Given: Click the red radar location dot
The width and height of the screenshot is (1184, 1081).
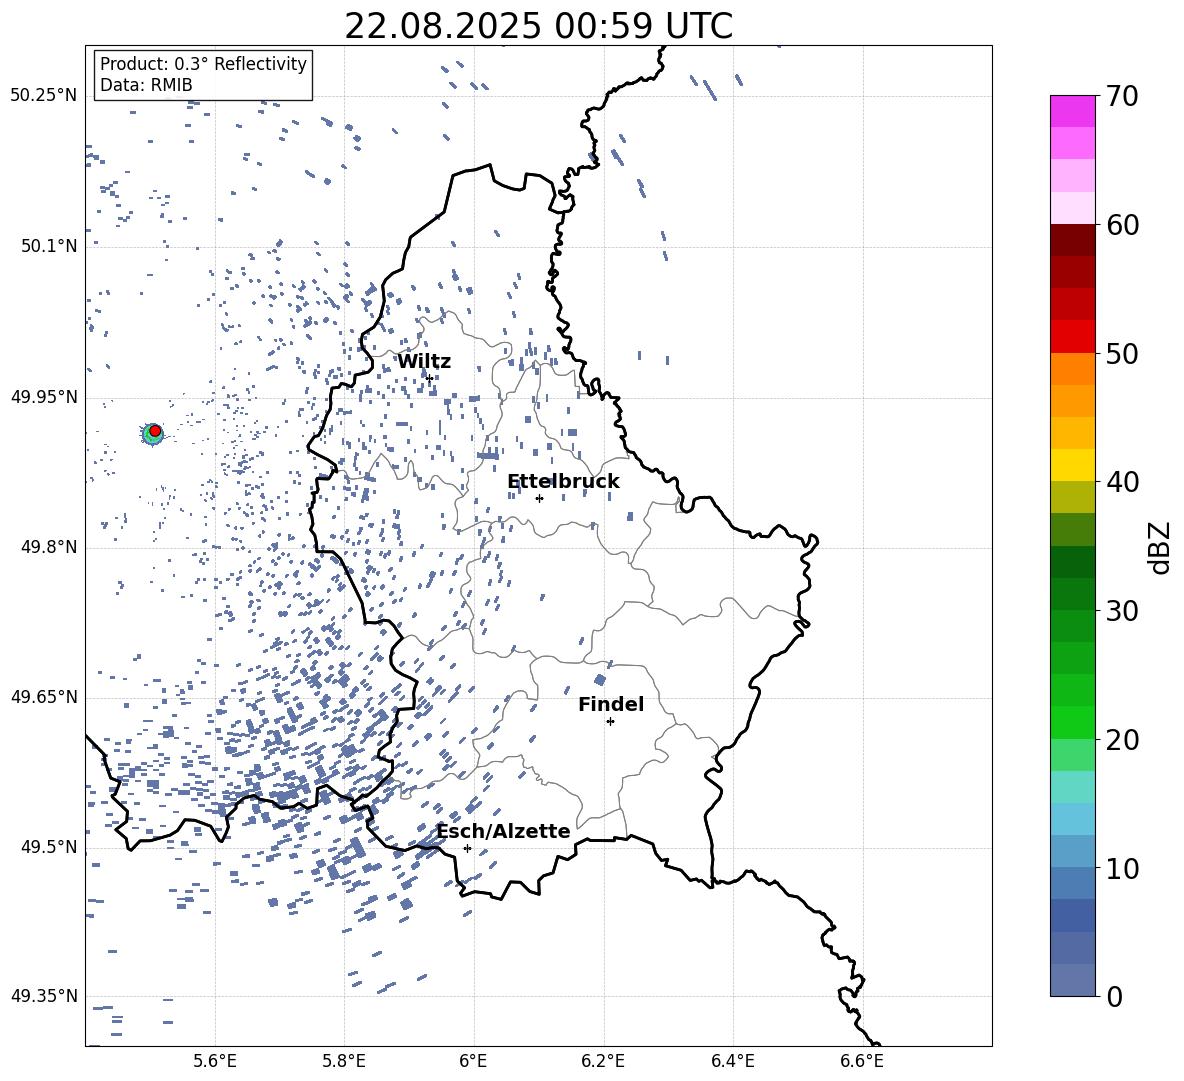Looking at the screenshot, I should 155,431.
